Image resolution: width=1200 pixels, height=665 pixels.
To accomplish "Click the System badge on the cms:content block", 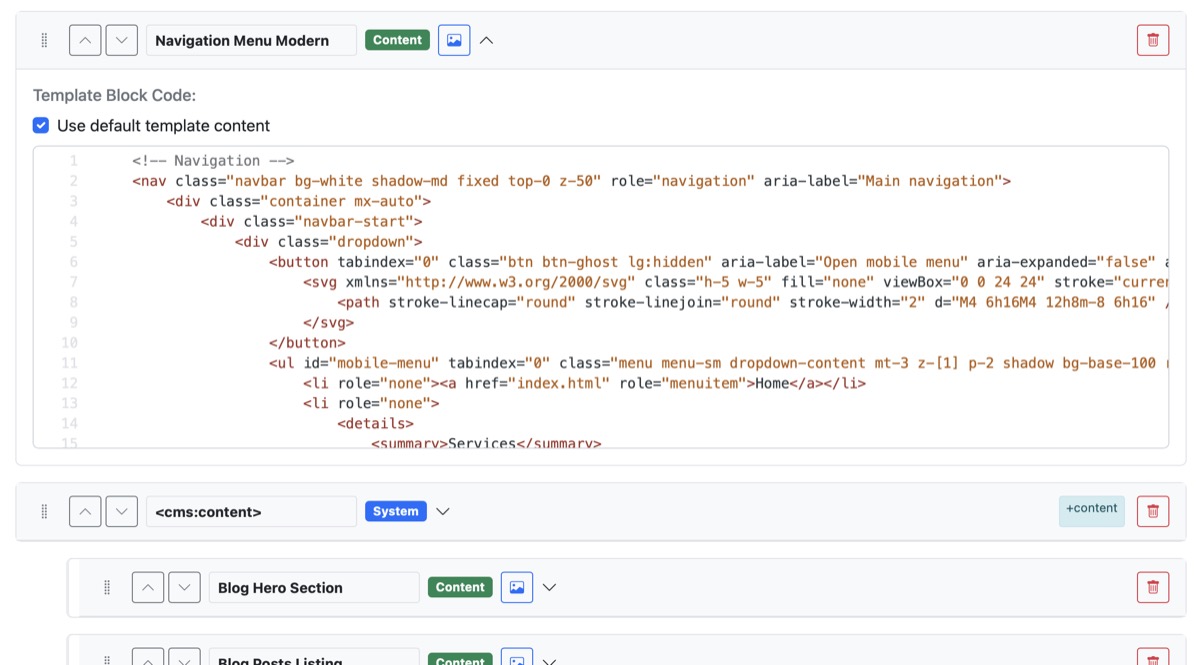I will pos(395,511).
